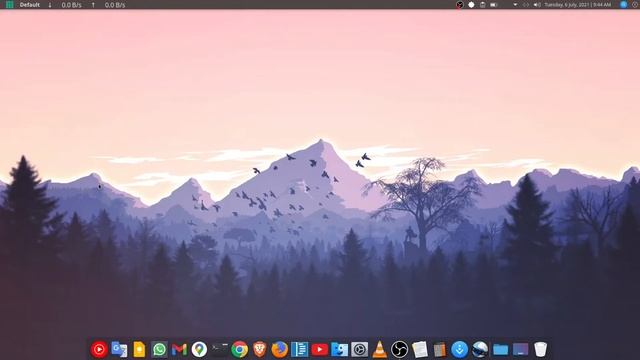Open the white paper notes icon

[x=420, y=349]
